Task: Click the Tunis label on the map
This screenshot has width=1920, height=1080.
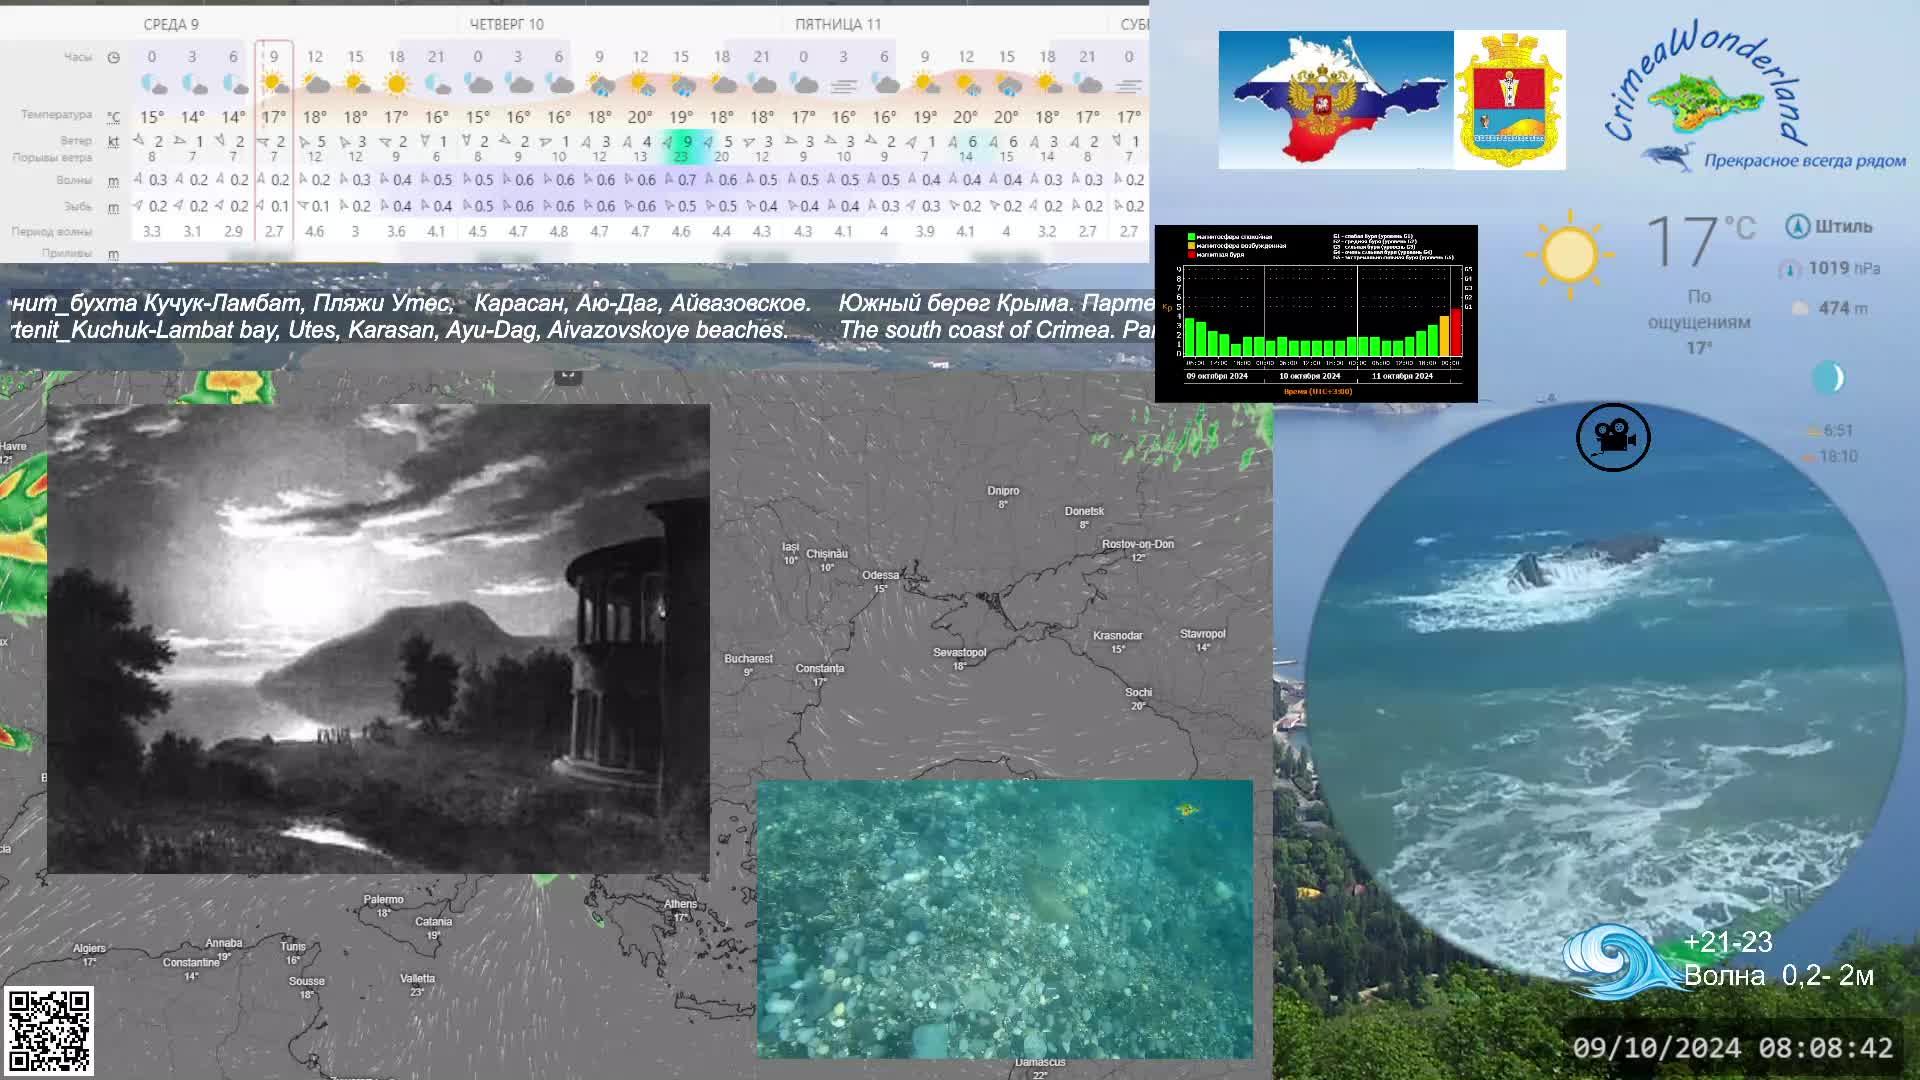Action: [293, 947]
